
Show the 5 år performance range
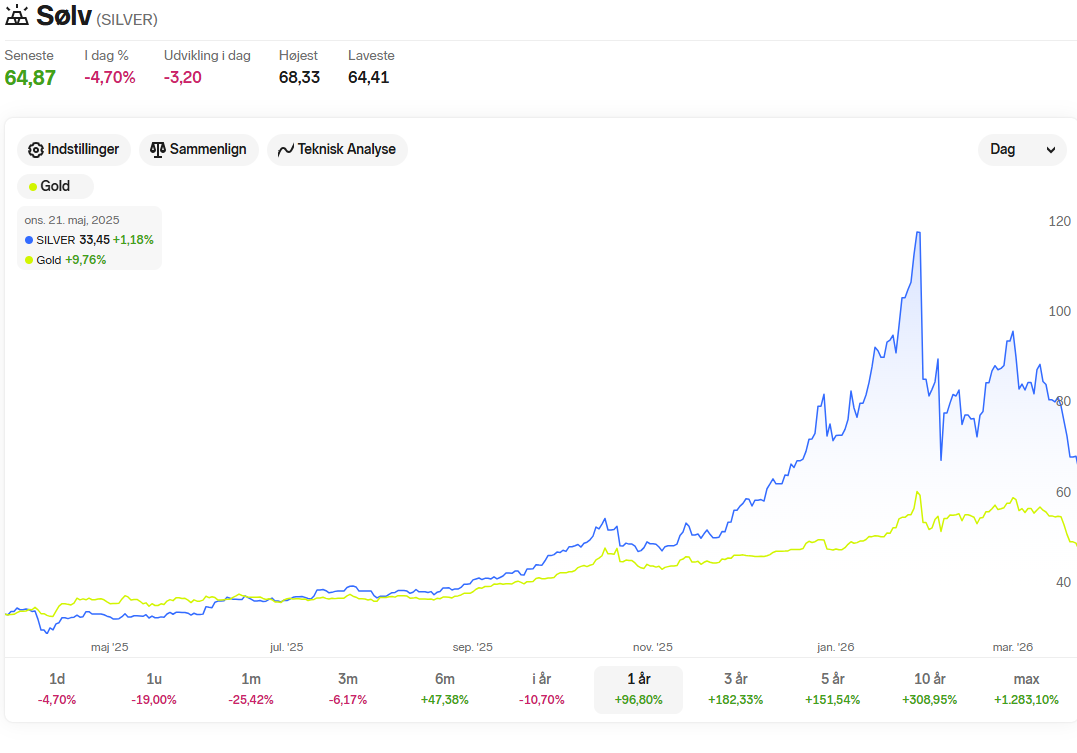pos(832,689)
